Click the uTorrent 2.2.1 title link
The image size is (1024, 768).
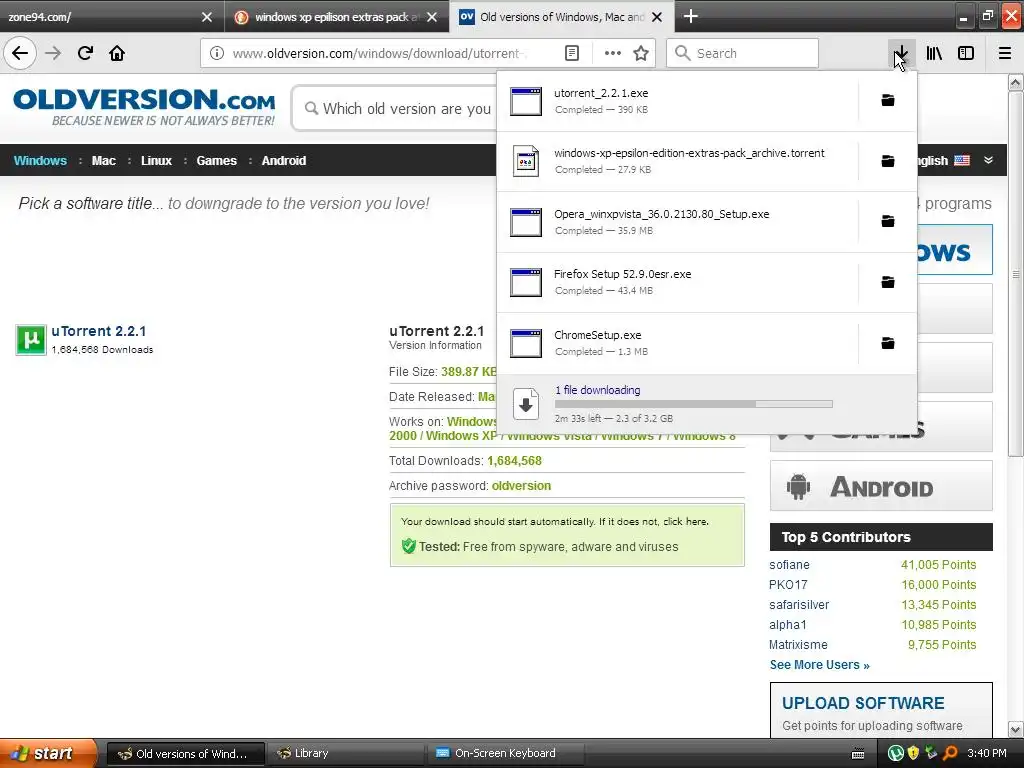pos(99,331)
